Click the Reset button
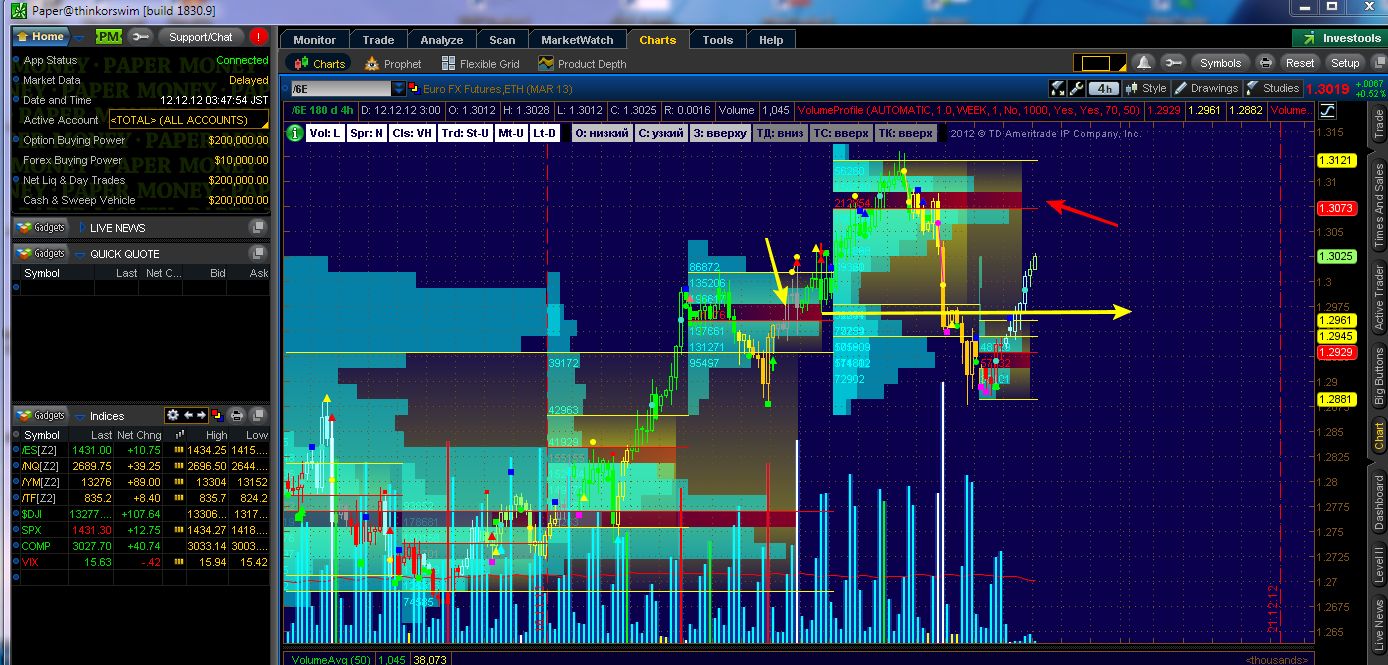 pos(1300,62)
